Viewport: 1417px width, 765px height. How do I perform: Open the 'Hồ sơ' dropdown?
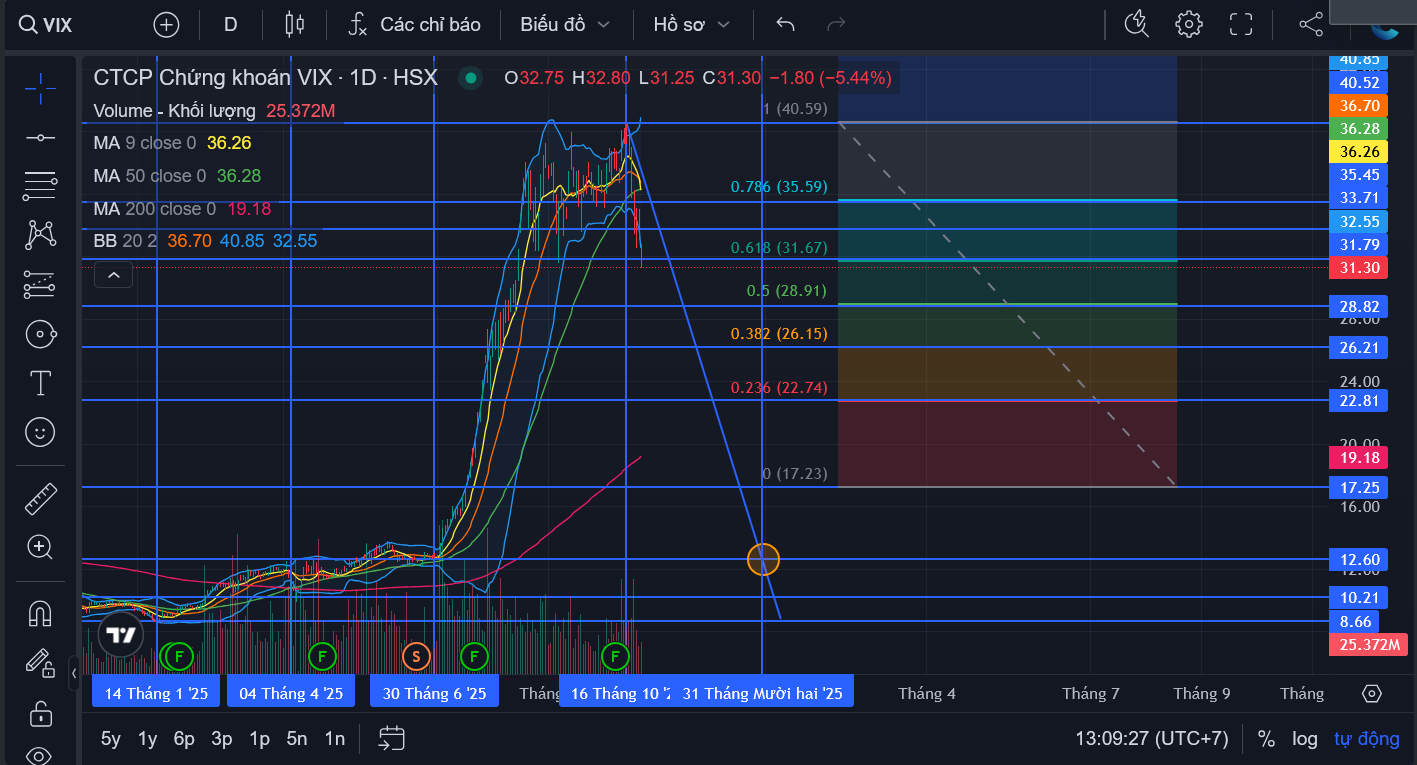click(x=691, y=25)
